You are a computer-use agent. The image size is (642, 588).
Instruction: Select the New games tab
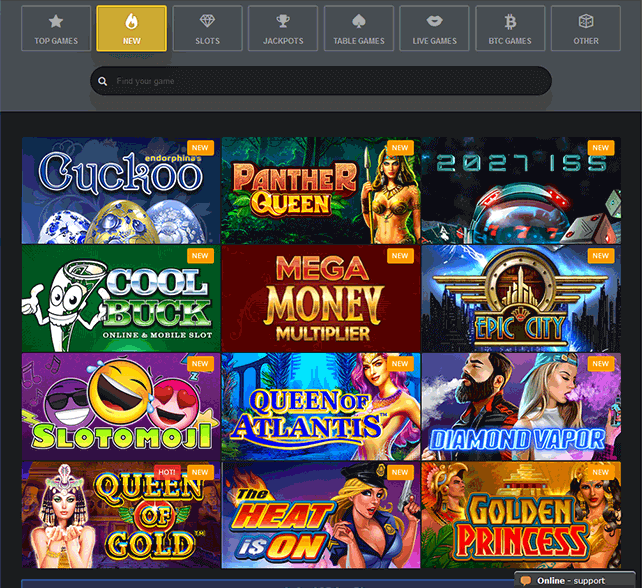click(x=131, y=29)
